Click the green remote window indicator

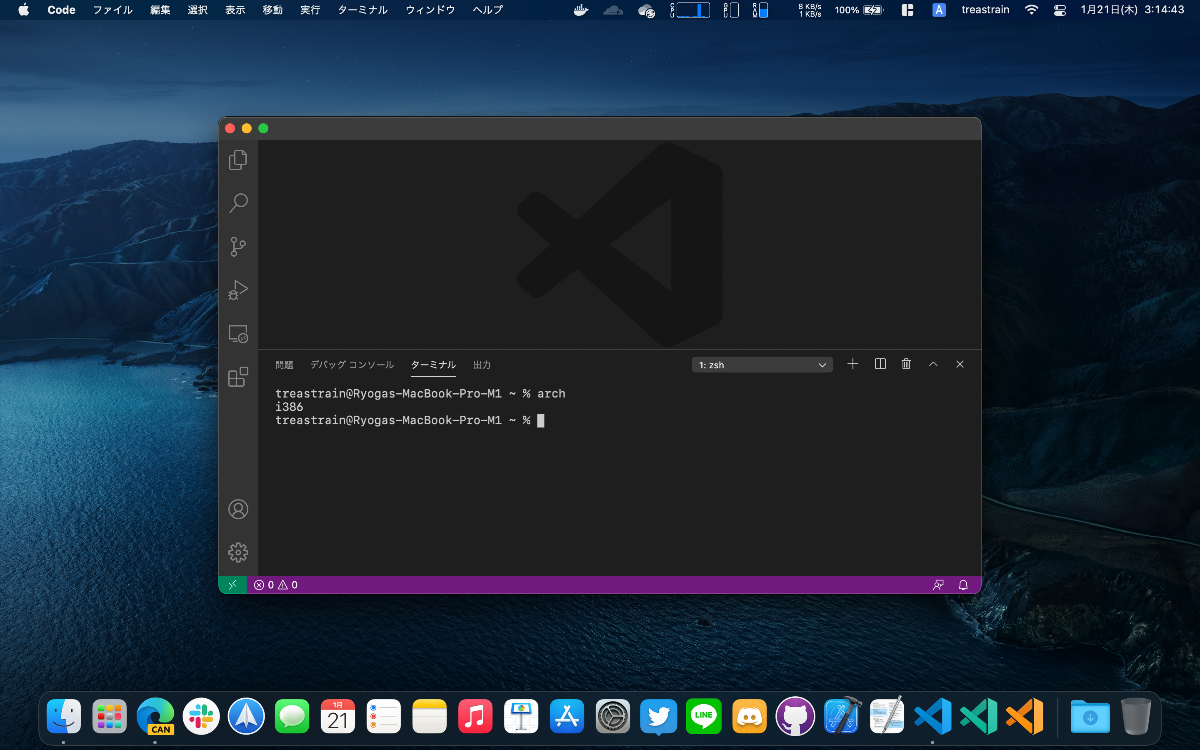232,585
